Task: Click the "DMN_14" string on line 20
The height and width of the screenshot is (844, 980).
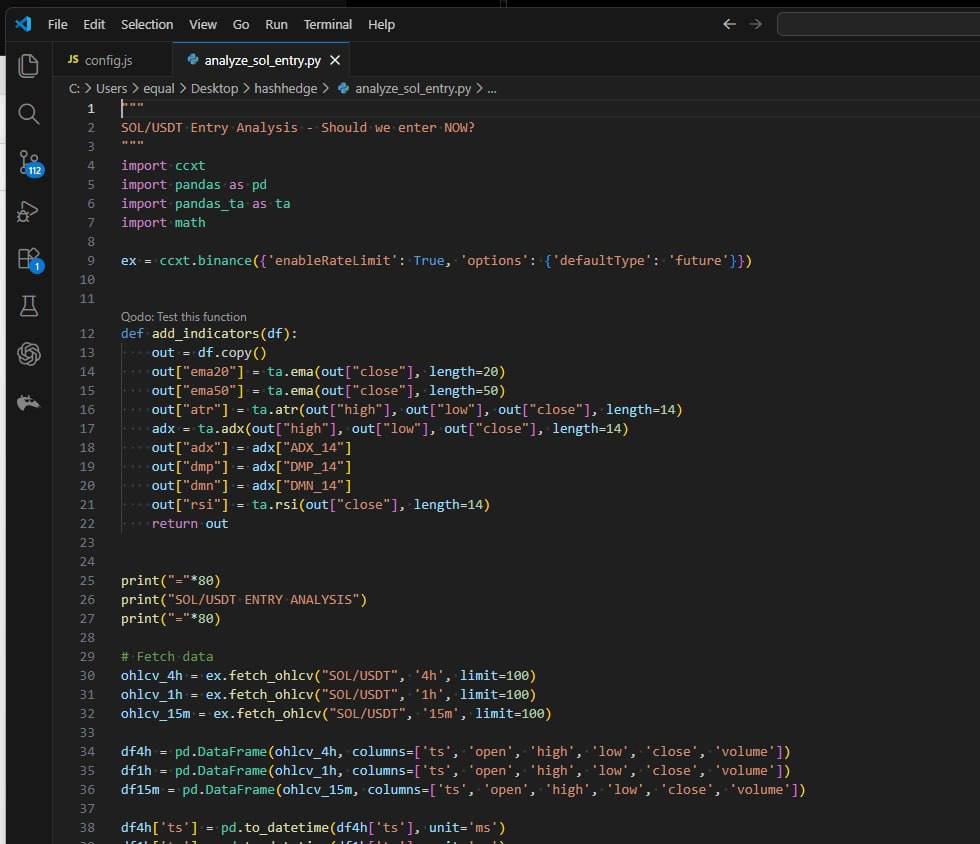Action: [314, 485]
